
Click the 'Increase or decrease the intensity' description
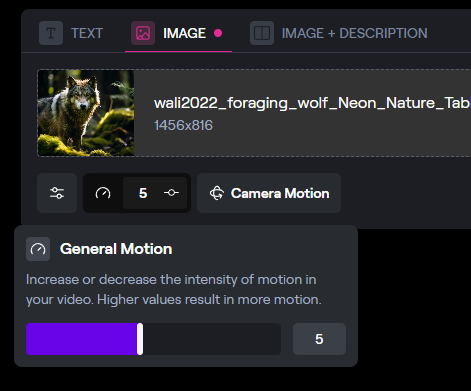(x=174, y=289)
